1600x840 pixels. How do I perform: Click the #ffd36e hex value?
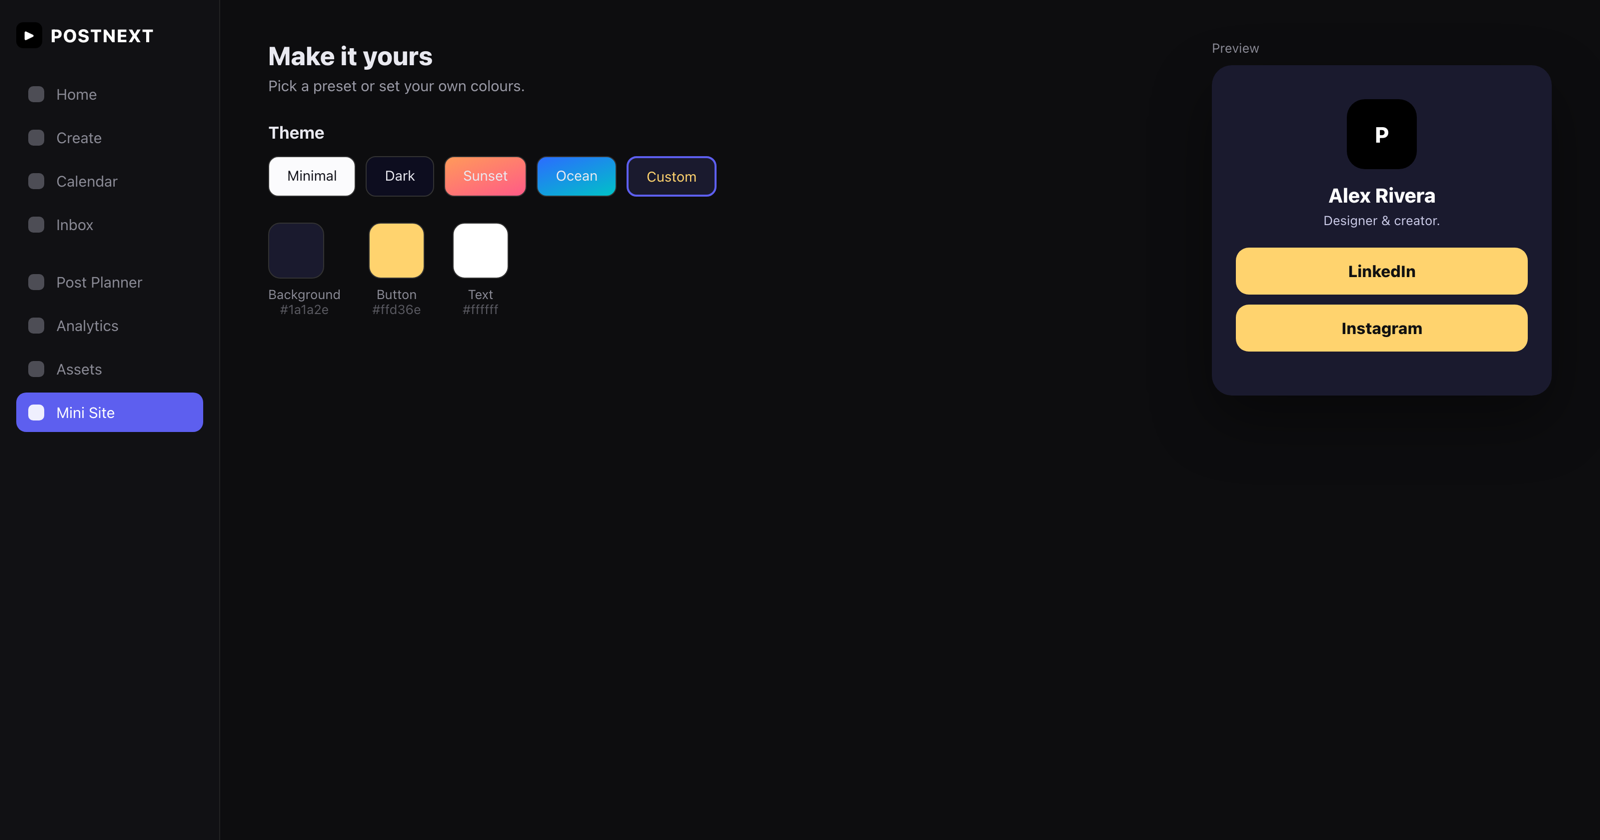click(x=396, y=310)
